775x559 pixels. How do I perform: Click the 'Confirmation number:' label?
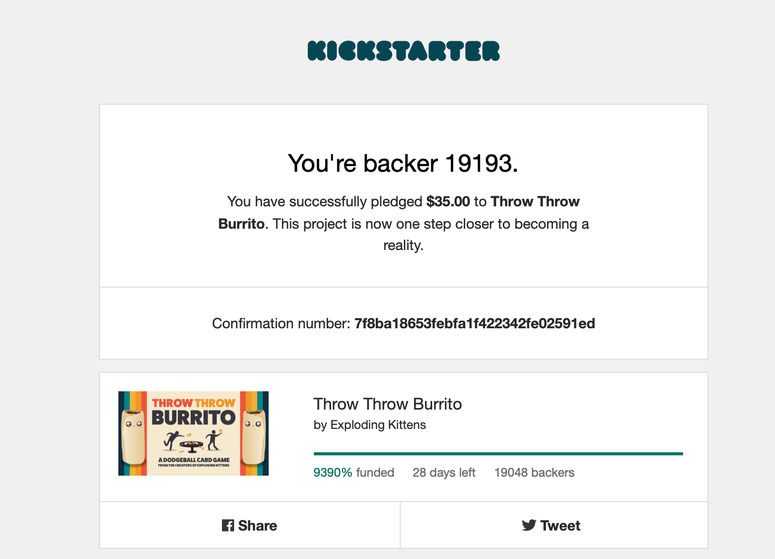tap(281, 323)
